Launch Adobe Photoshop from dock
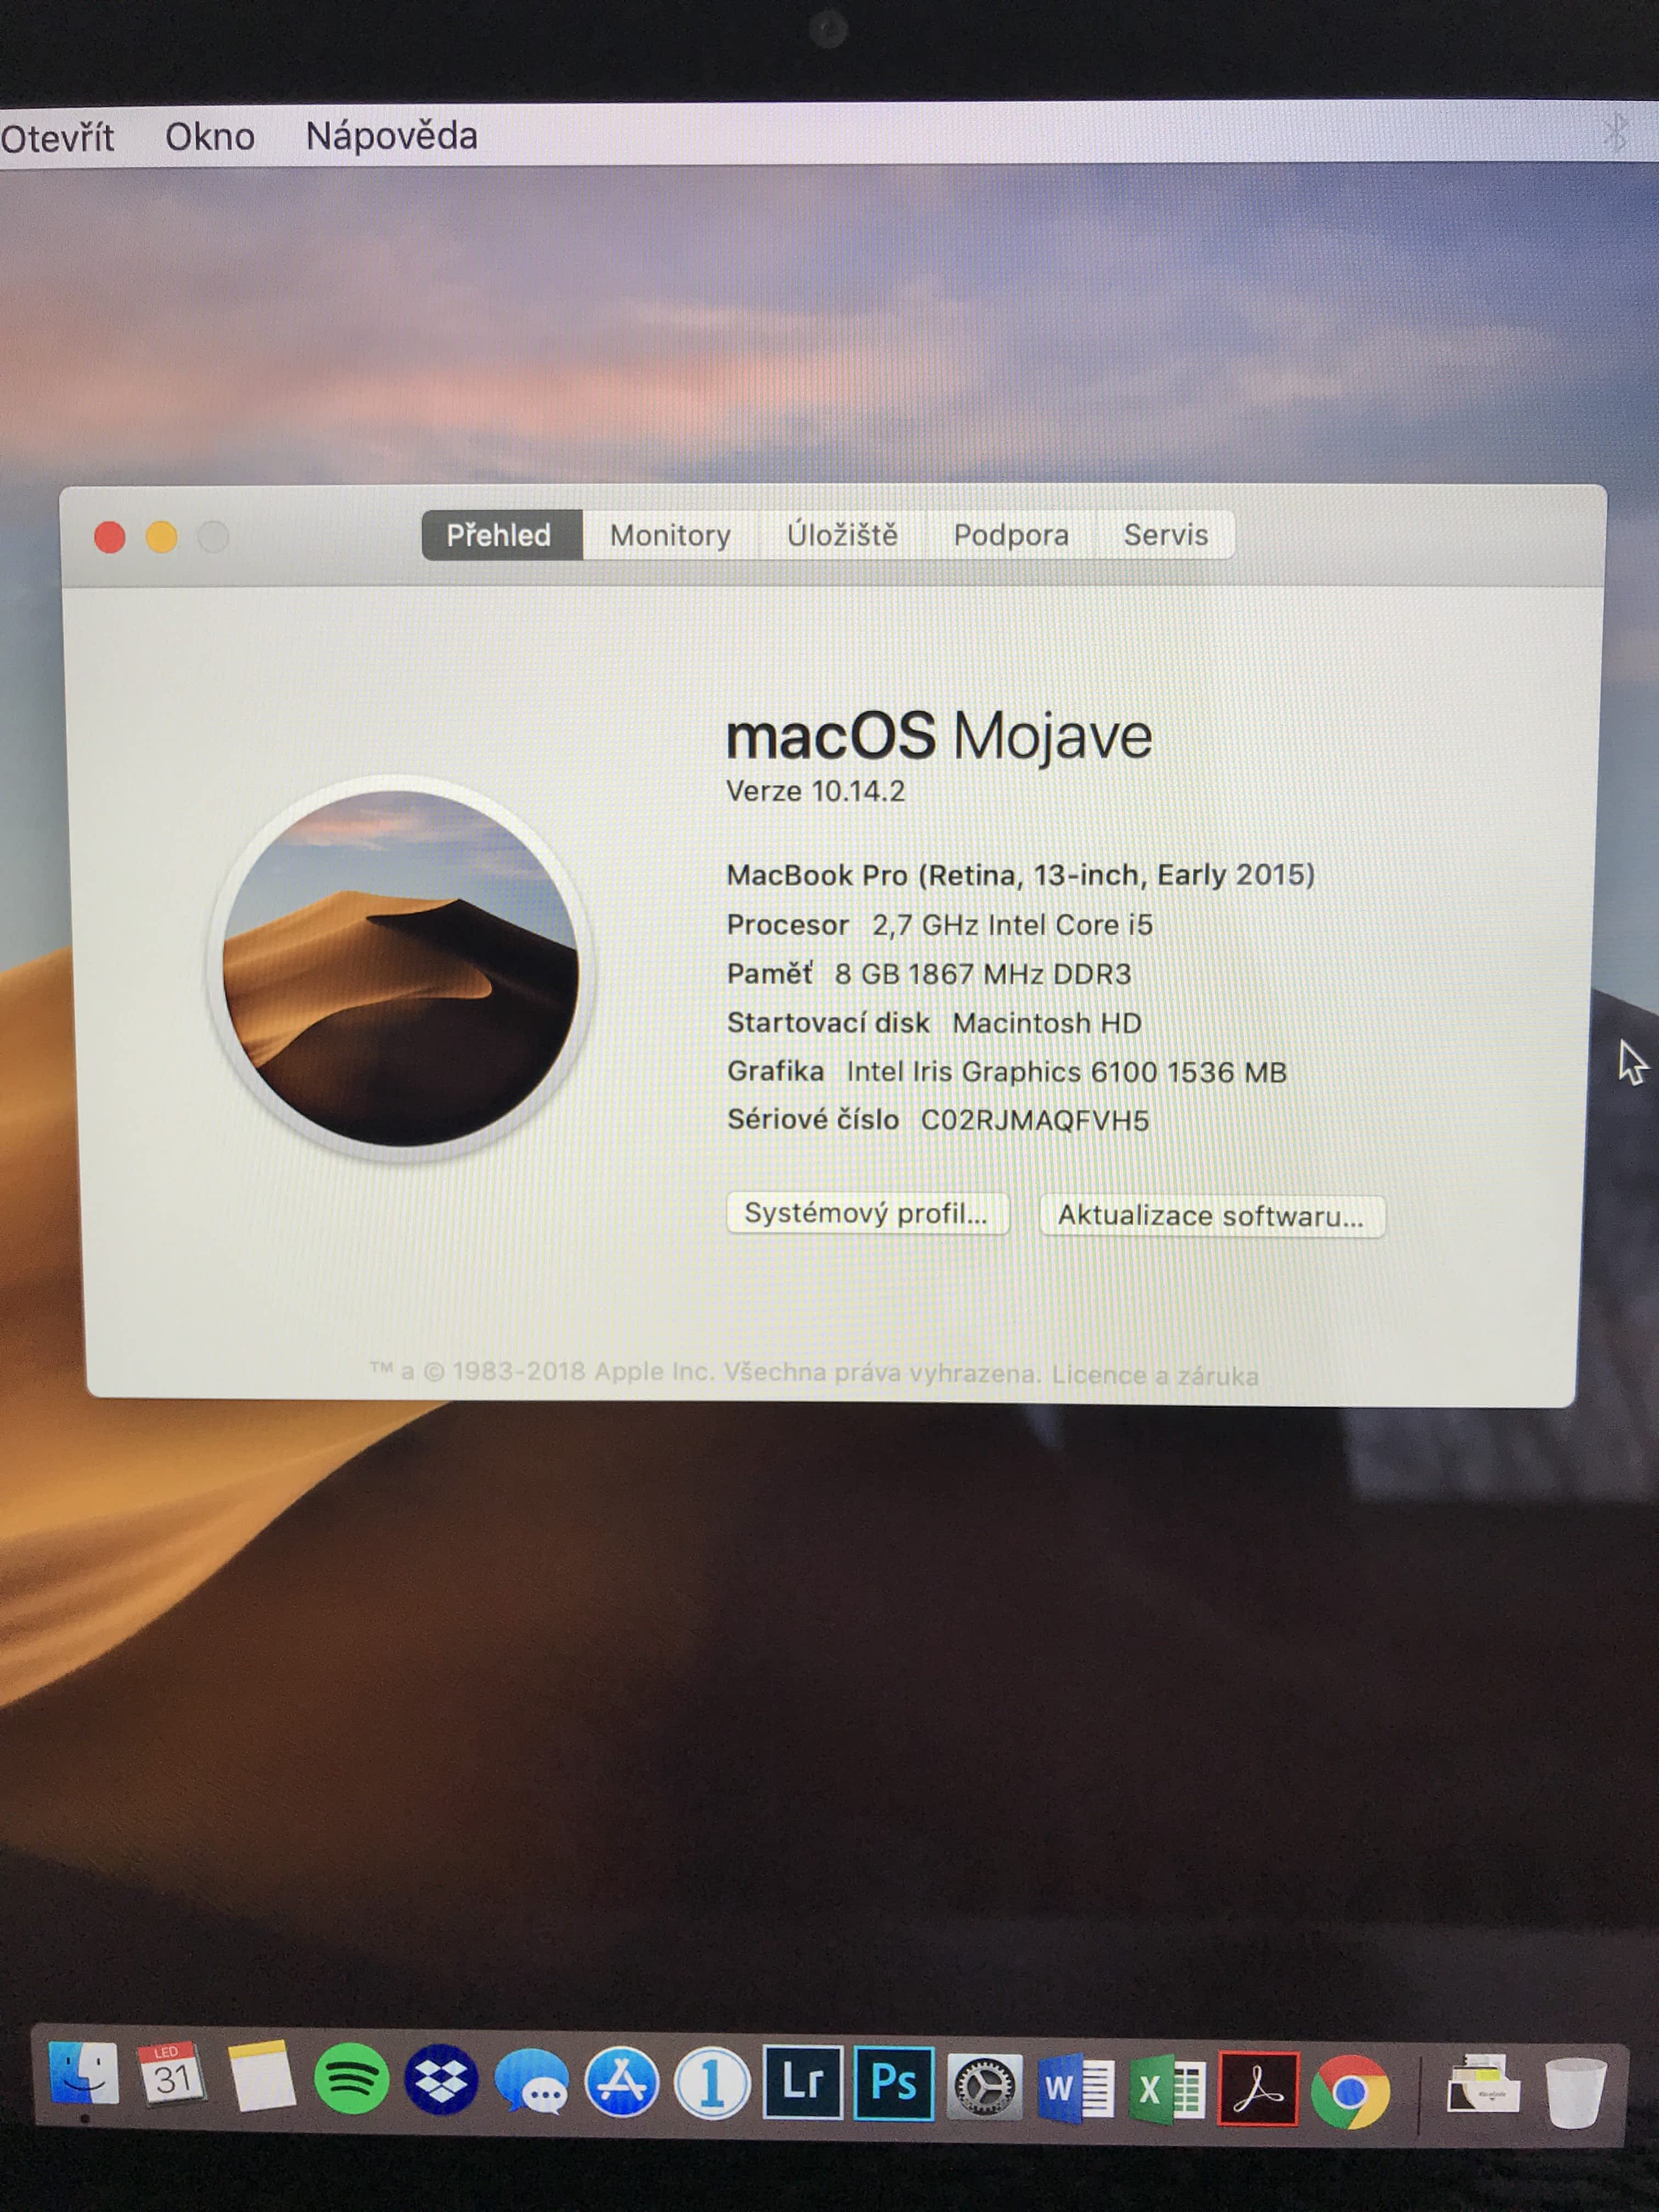1659x2212 pixels. (893, 2084)
